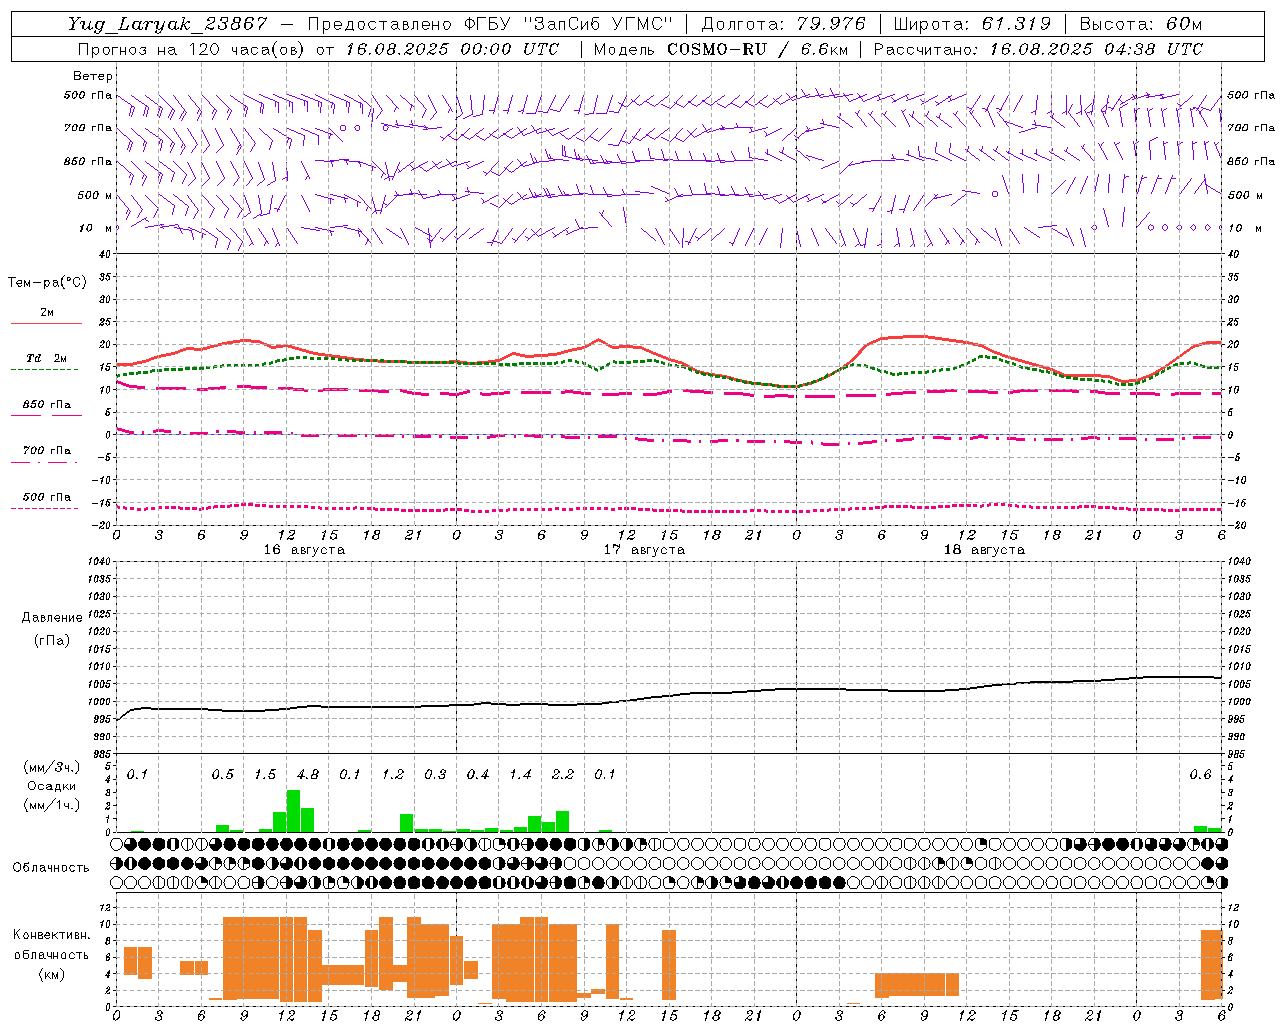The width and height of the screenshot is (1280, 1024).
Task: Click the (мм/3ч.) precipitation unit label
Action: [52, 767]
